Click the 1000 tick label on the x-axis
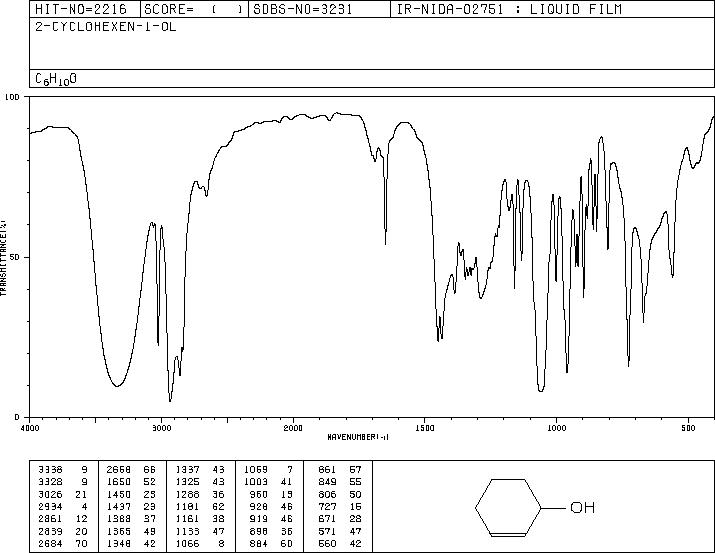The width and height of the screenshot is (715, 553). [557, 428]
